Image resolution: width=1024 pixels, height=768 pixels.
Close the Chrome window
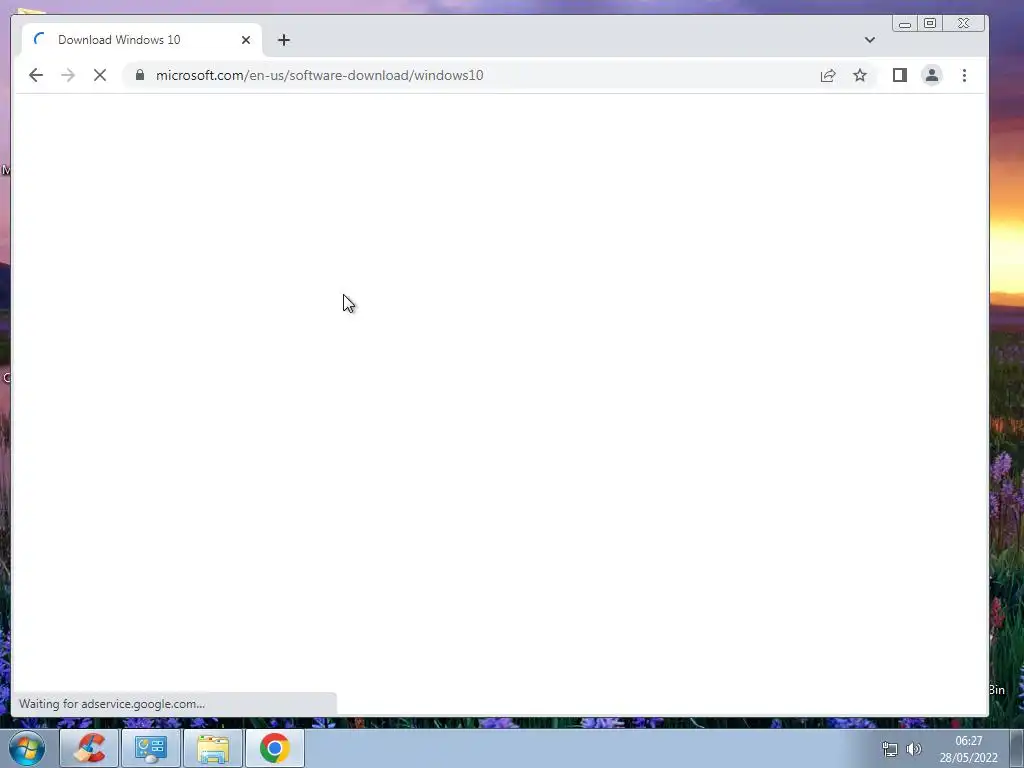(964, 24)
